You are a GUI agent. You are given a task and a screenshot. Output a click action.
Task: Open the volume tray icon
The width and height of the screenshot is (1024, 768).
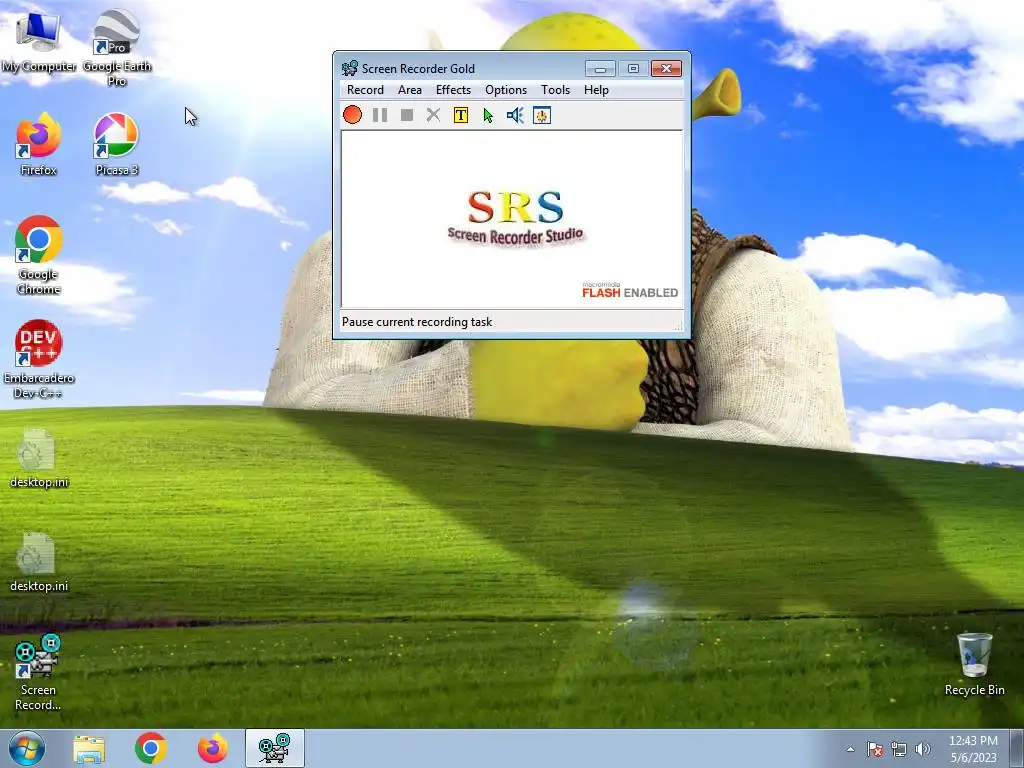922,749
